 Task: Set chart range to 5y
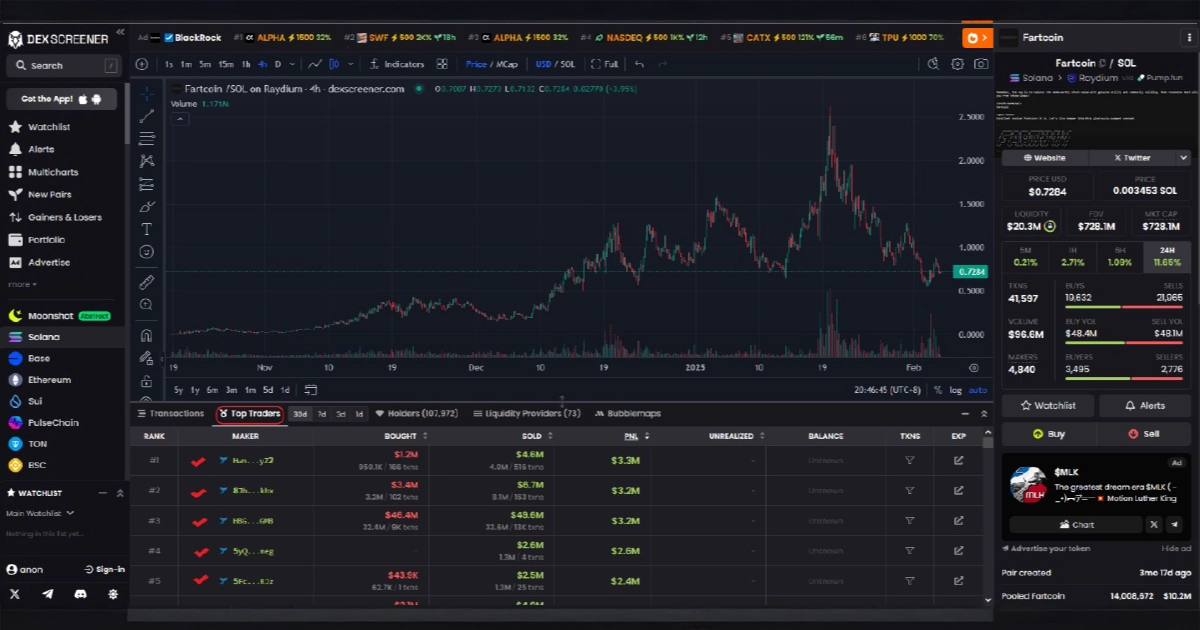tap(179, 390)
